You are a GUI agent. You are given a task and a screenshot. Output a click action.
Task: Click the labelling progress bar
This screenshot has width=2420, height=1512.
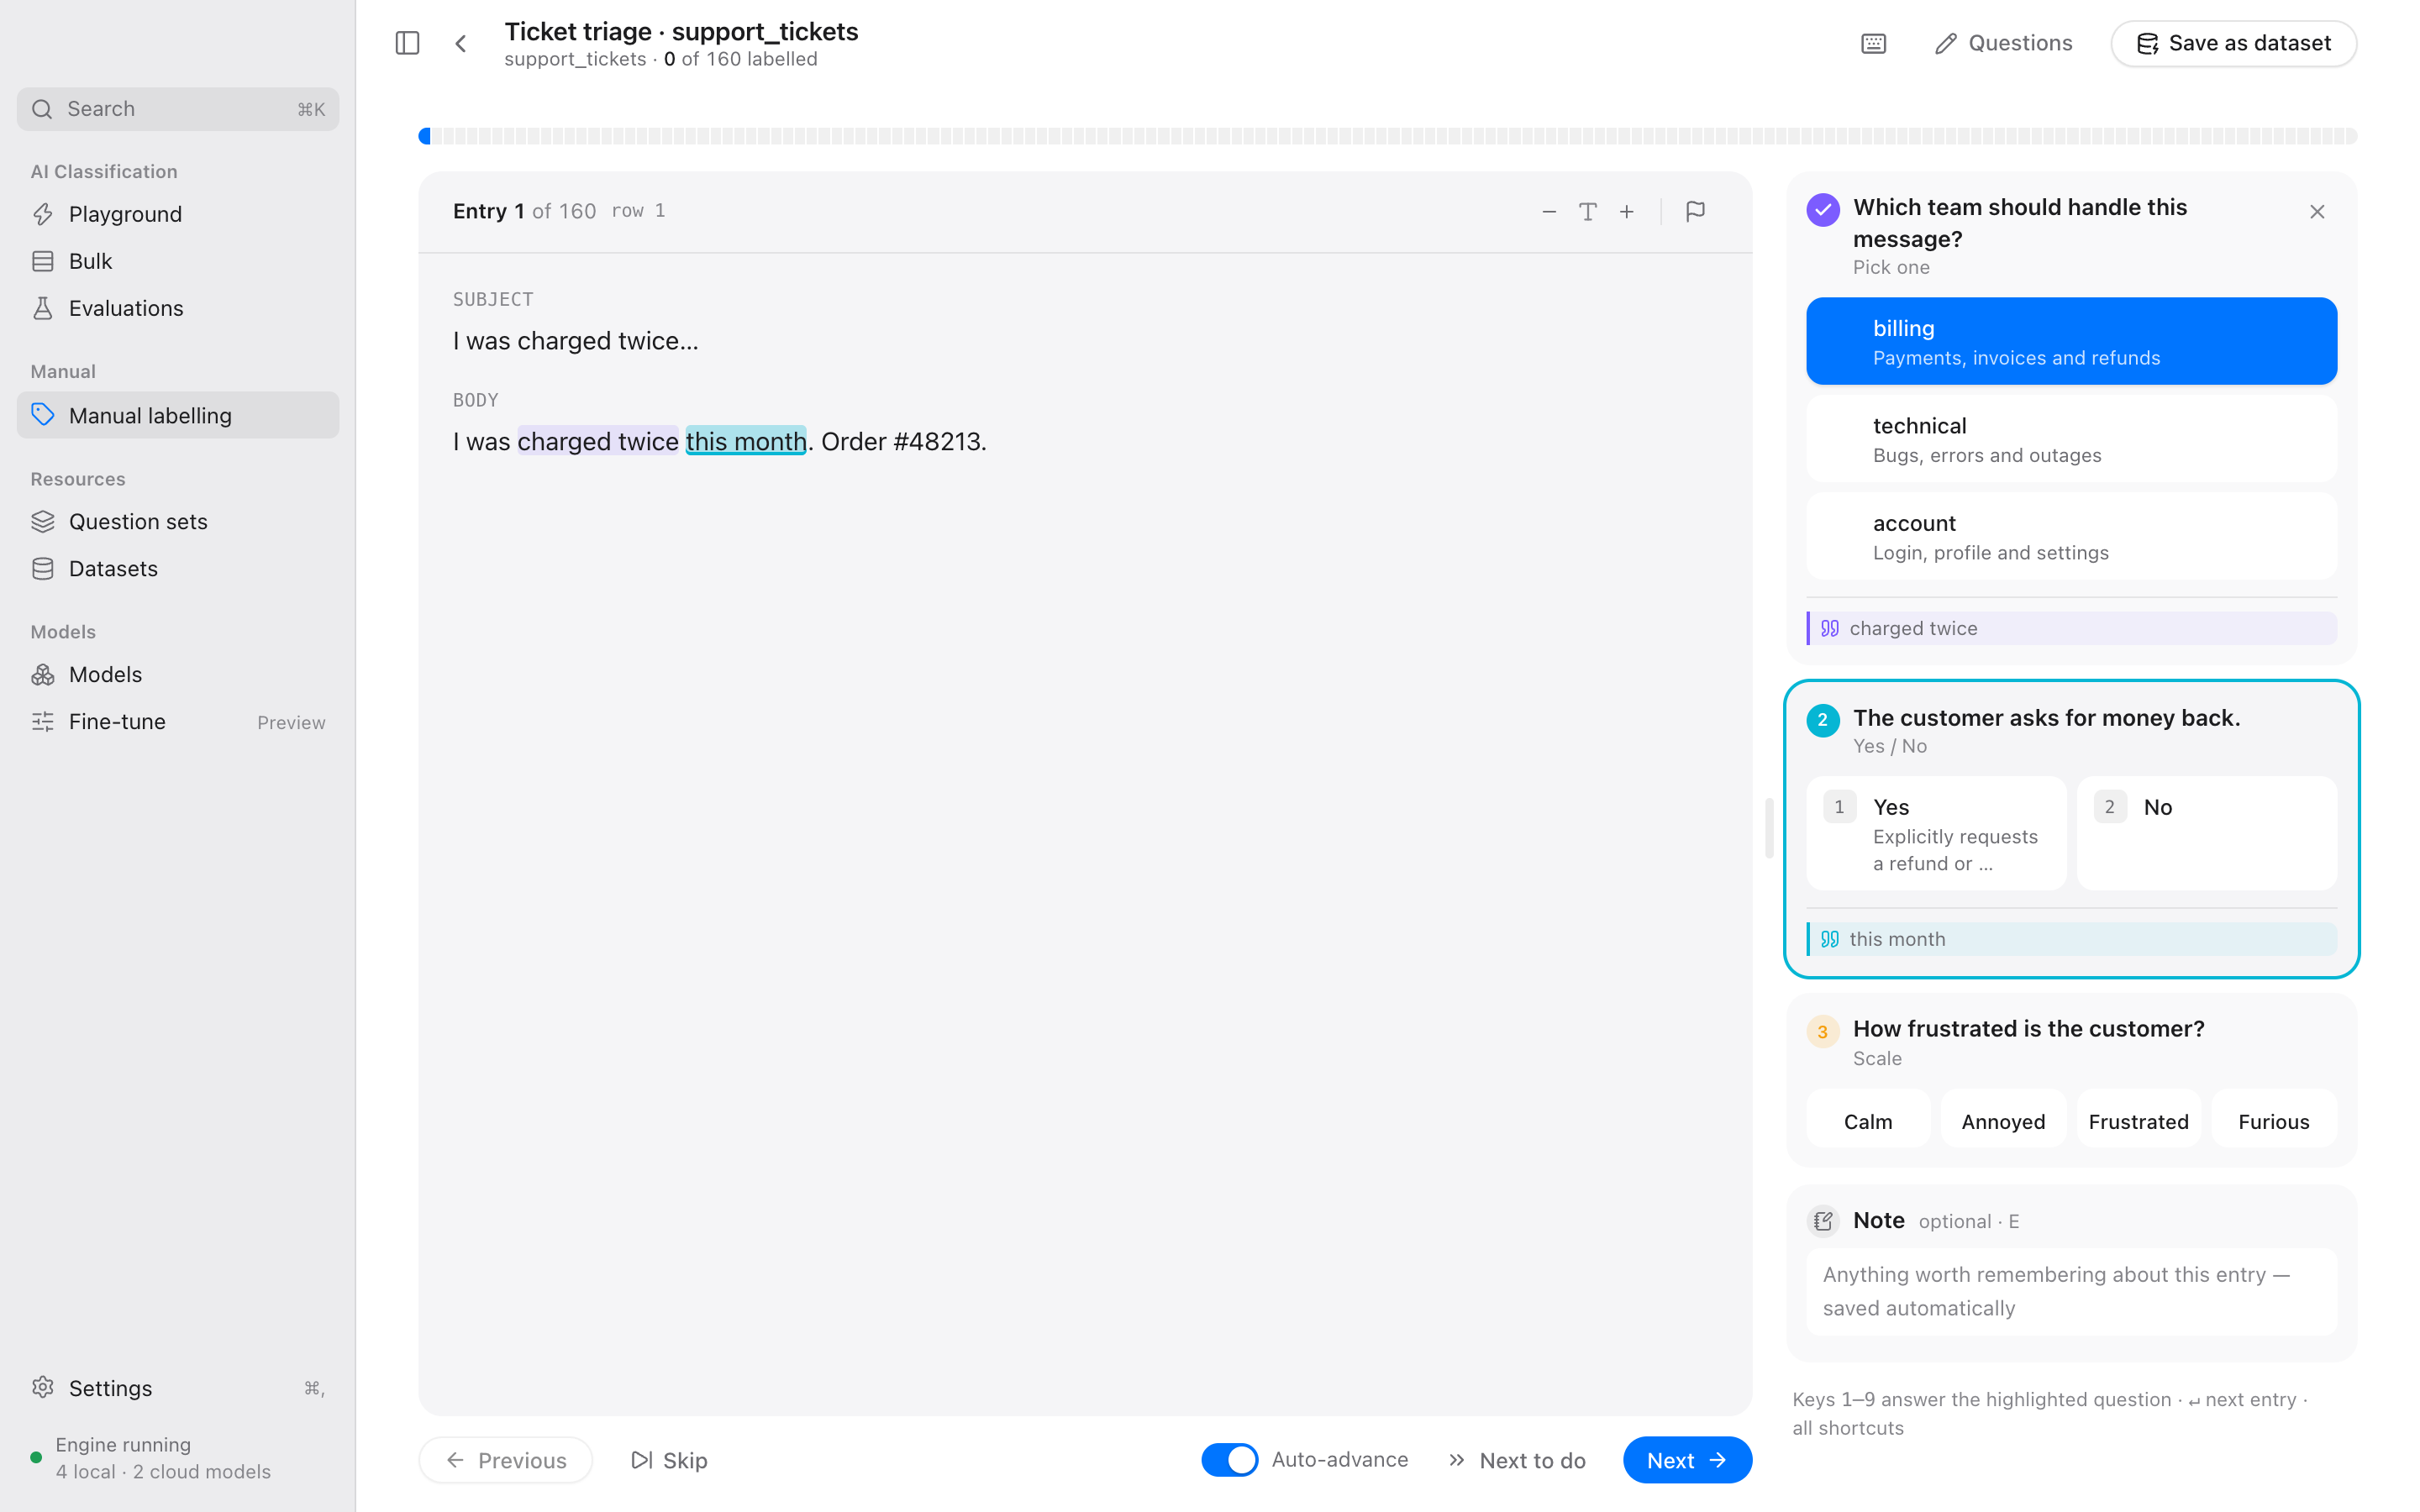(1387, 136)
